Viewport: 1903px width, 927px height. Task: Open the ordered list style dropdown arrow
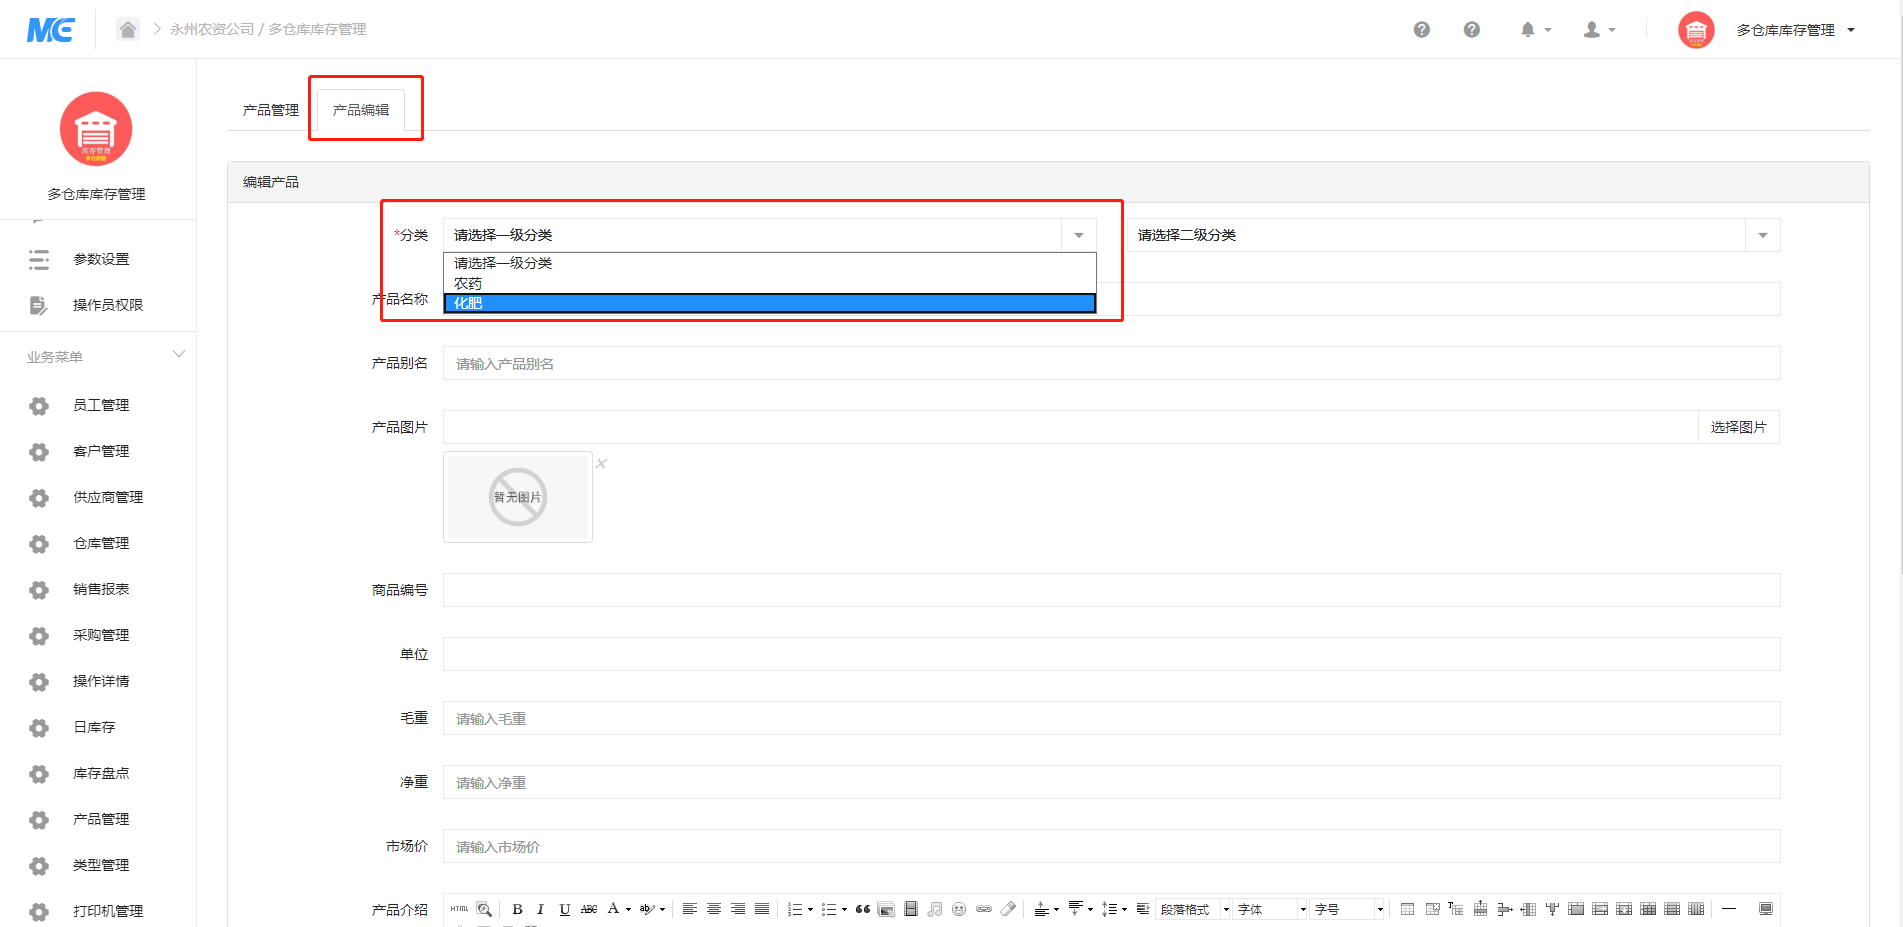coord(810,910)
